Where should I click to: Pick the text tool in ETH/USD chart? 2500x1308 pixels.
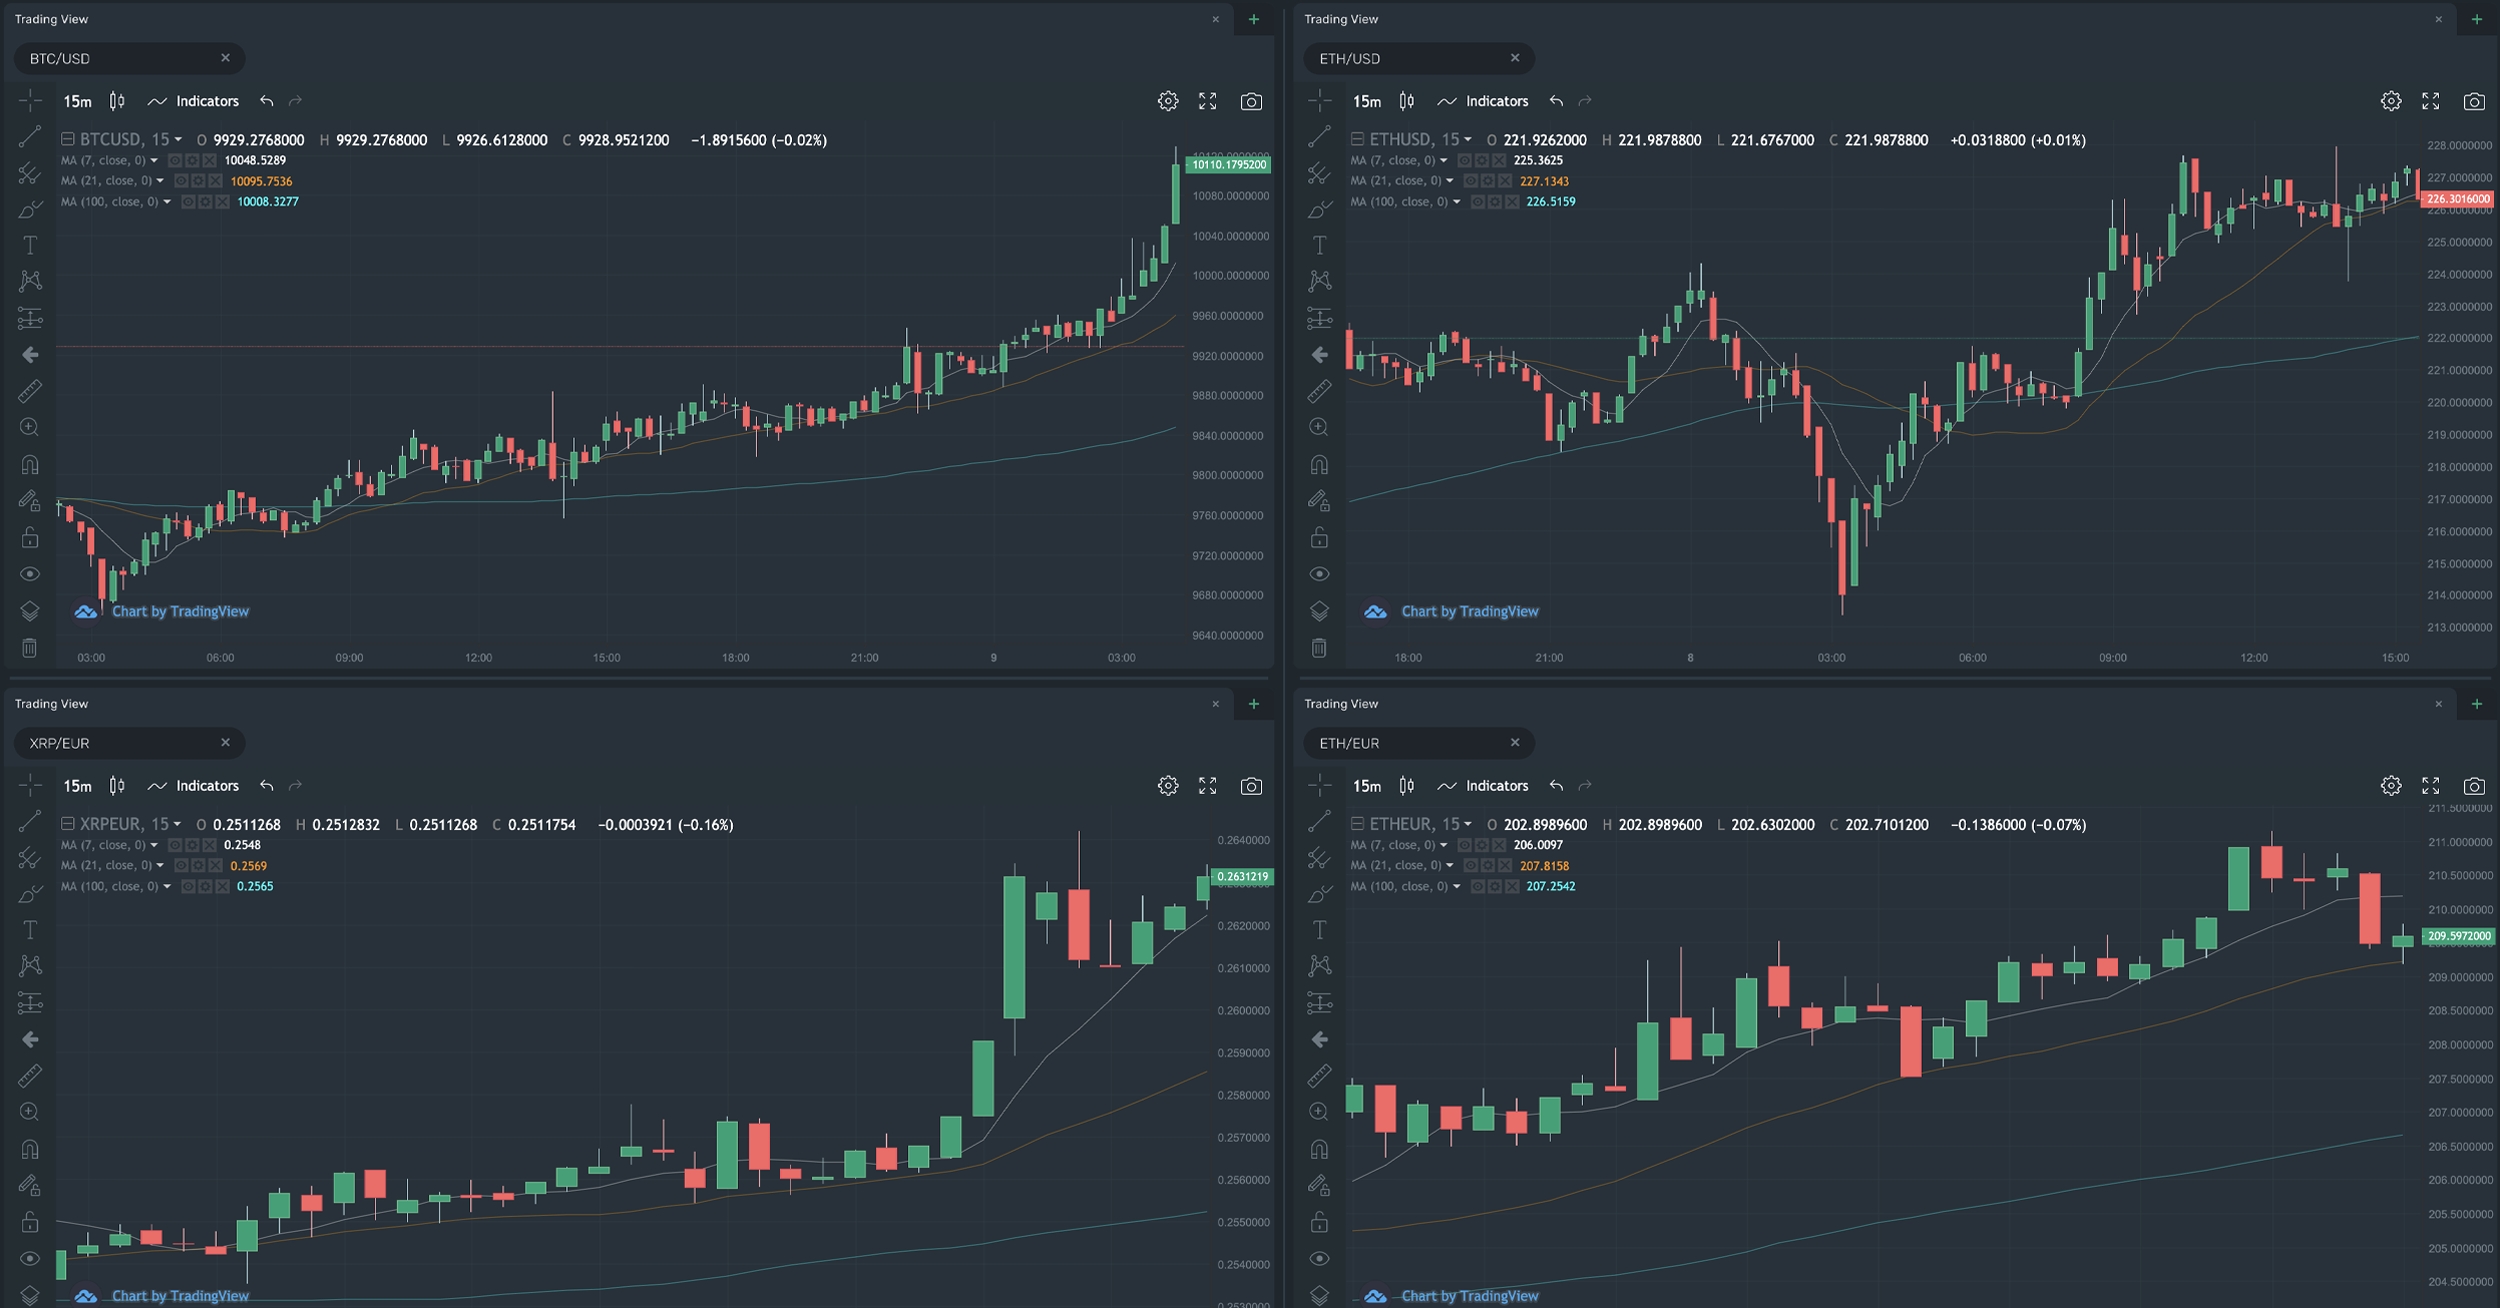tap(1319, 245)
